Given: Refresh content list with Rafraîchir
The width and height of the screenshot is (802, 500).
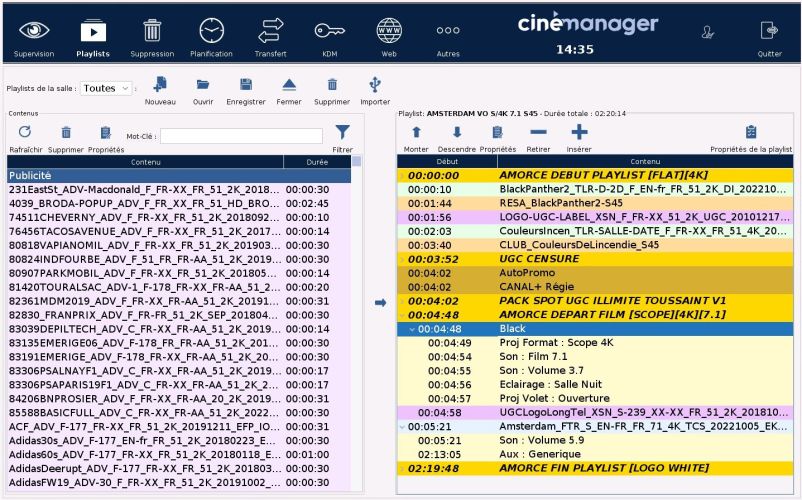Looking at the screenshot, I should coord(25,132).
